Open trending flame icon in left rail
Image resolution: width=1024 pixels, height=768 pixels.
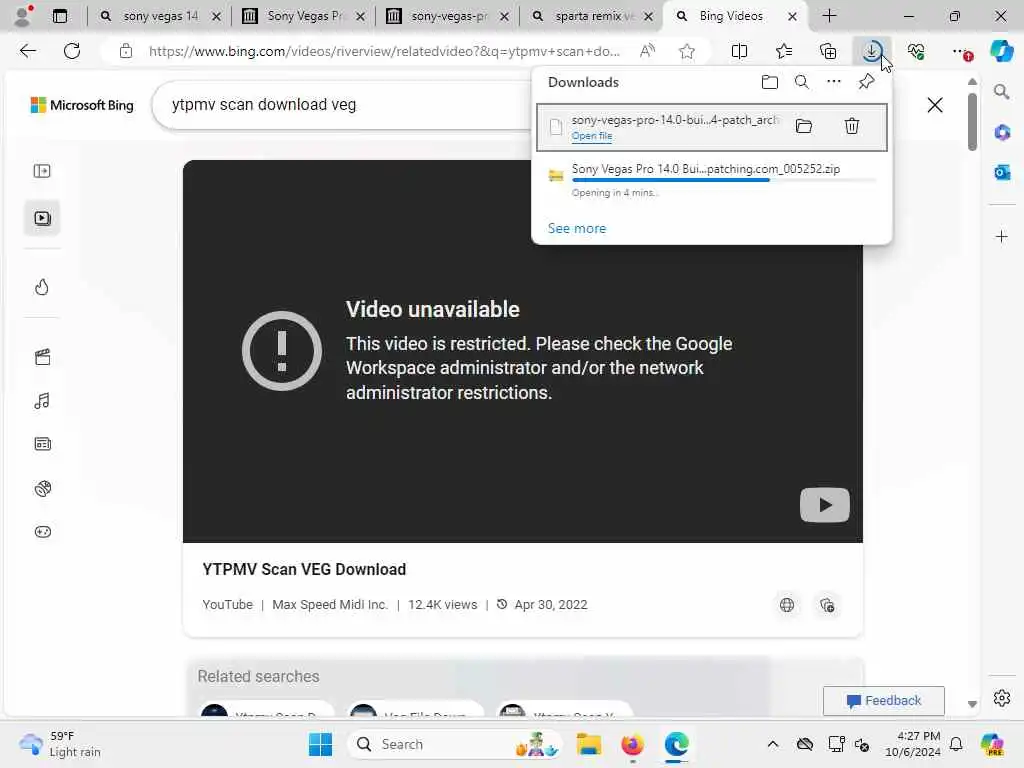42,287
